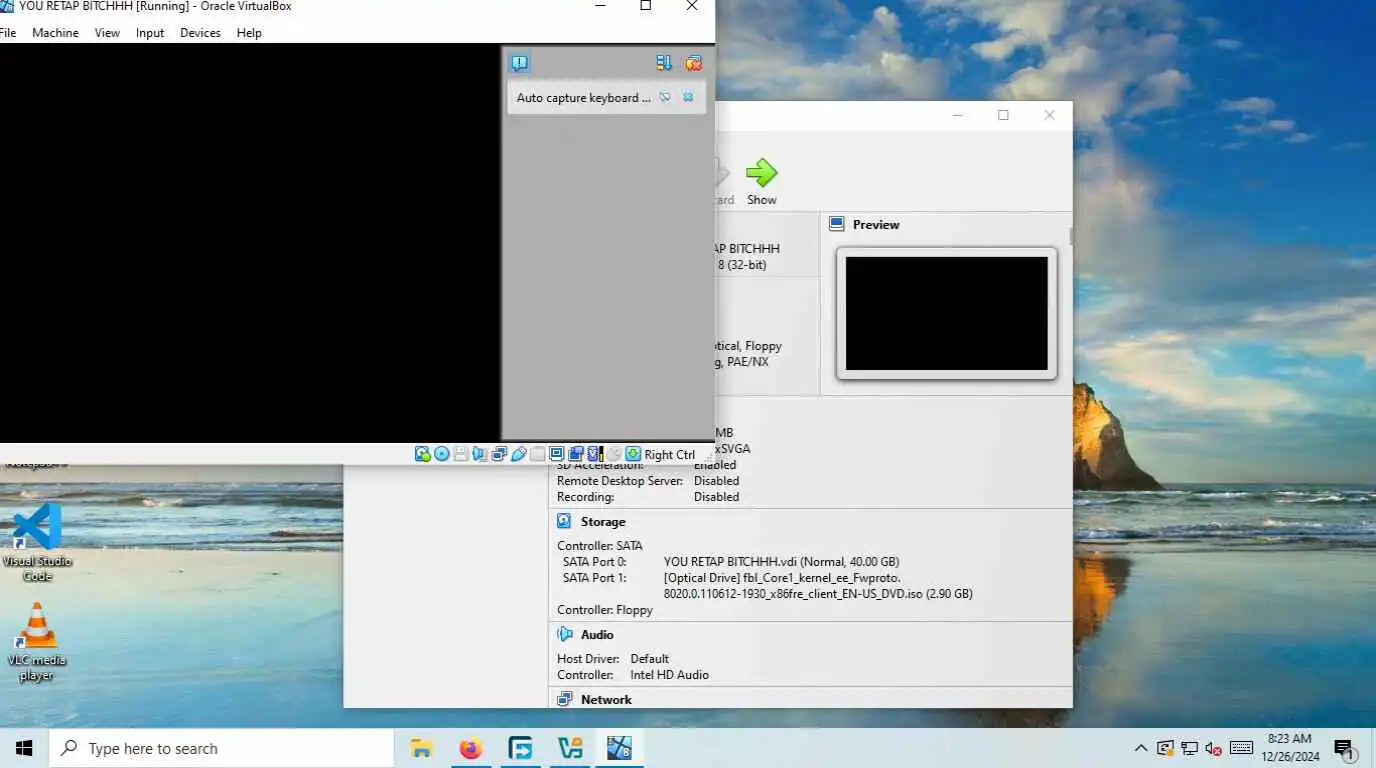This screenshot has width=1376, height=768.
Task: Open File Explorer from taskbar
Action: [421, 748]
